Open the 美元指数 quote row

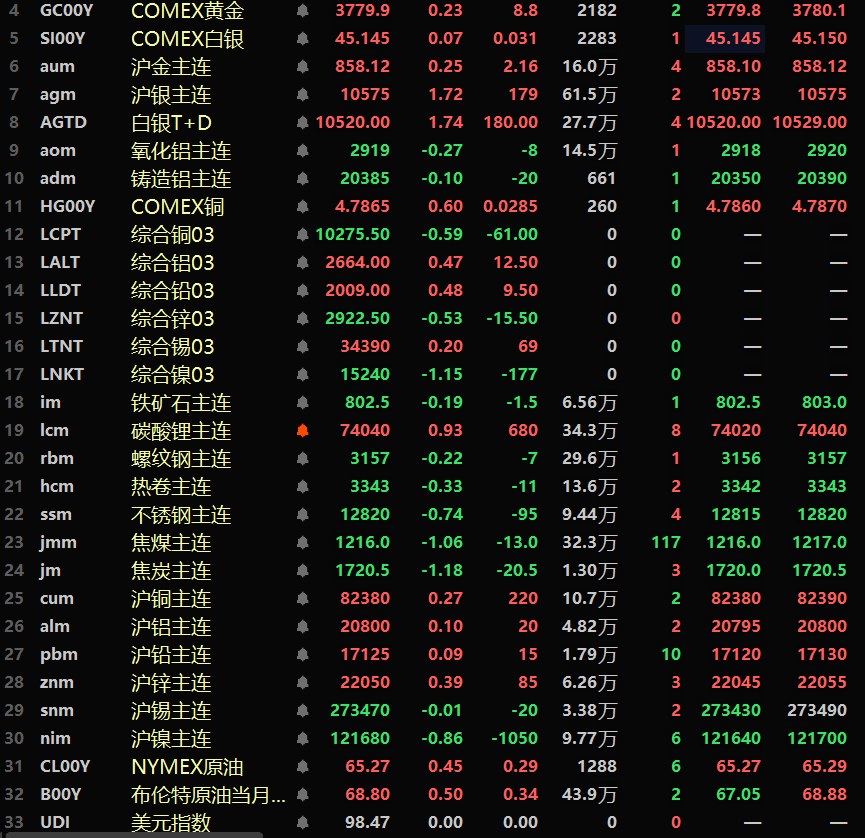[171, 823]
